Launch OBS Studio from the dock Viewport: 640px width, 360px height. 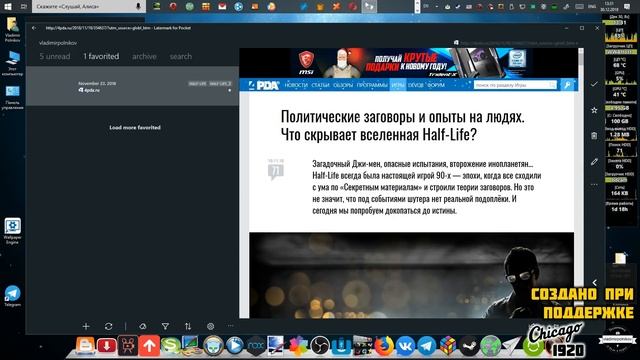[320, 346]
